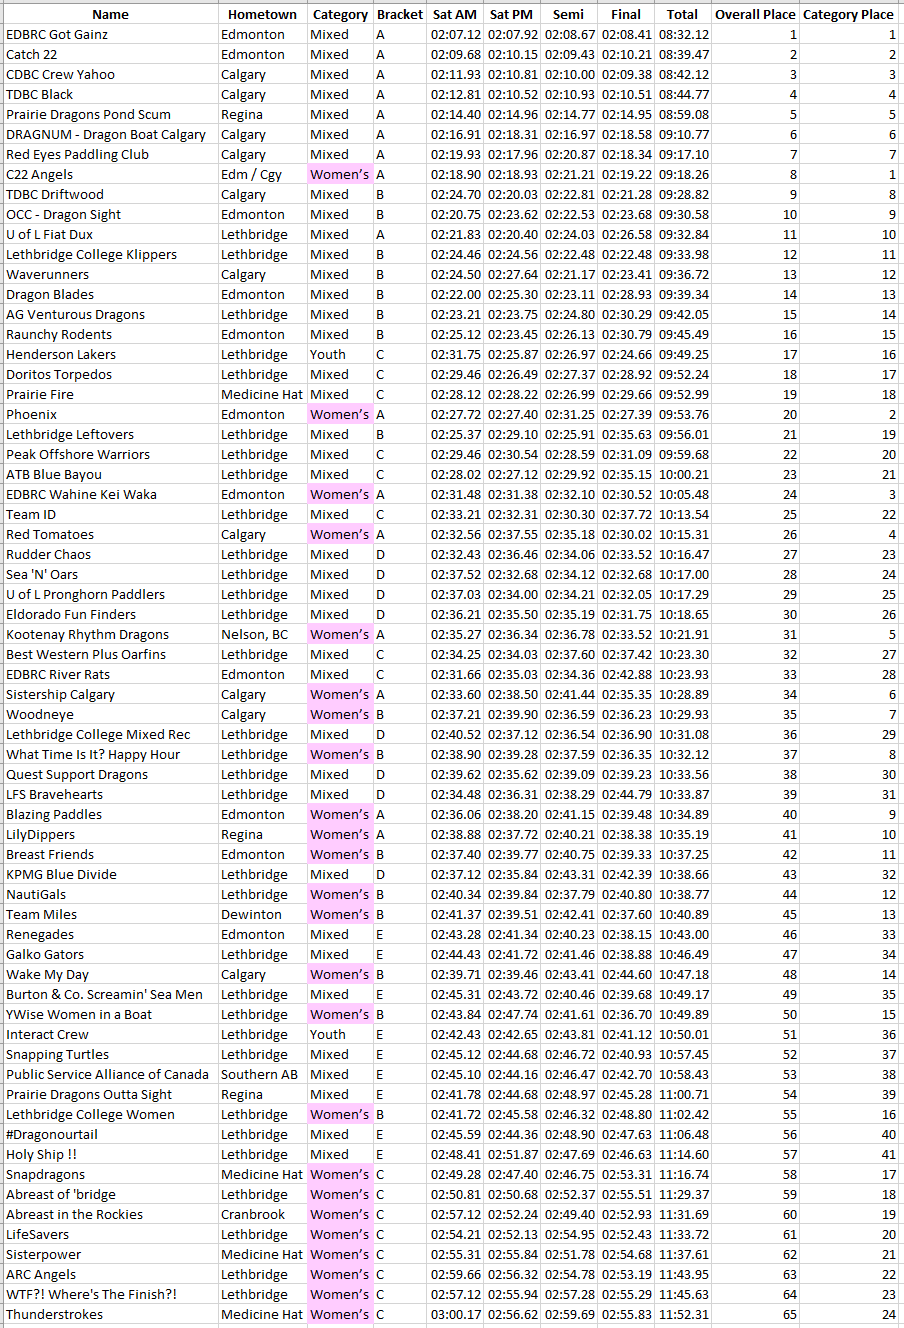
Task: Select the Overall Place column header
Action: pos(755,14)
